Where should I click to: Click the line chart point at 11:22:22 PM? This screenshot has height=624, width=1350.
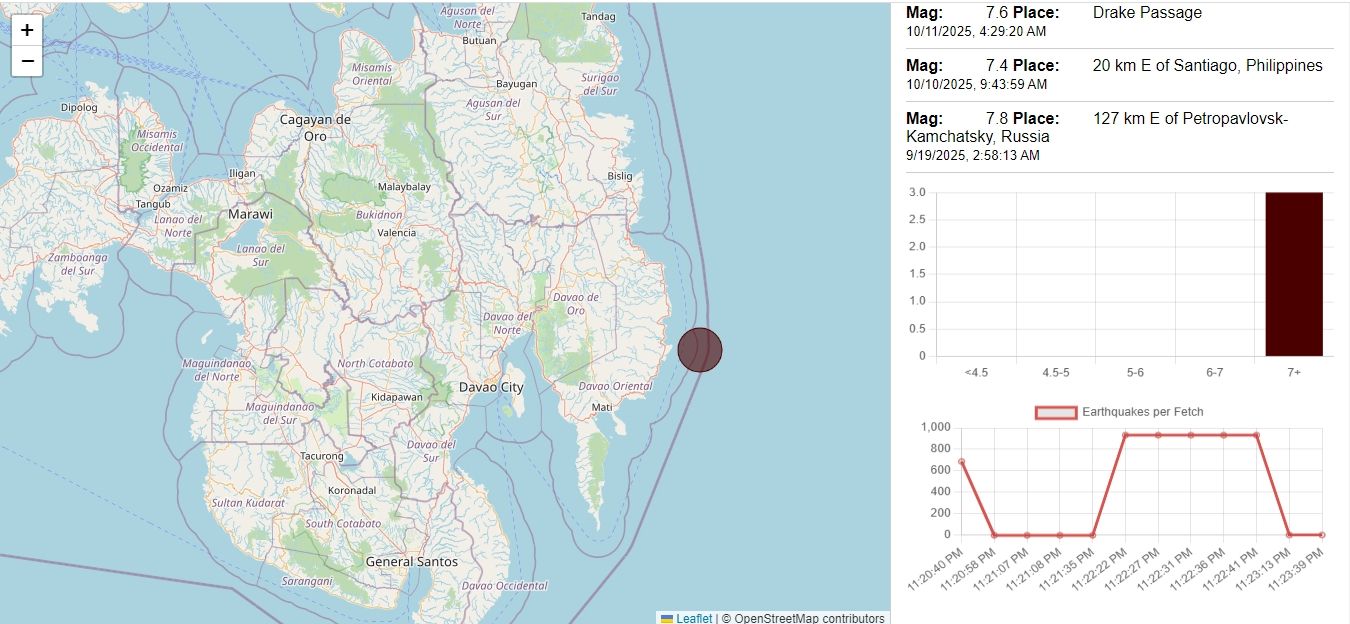point(1126,435)
